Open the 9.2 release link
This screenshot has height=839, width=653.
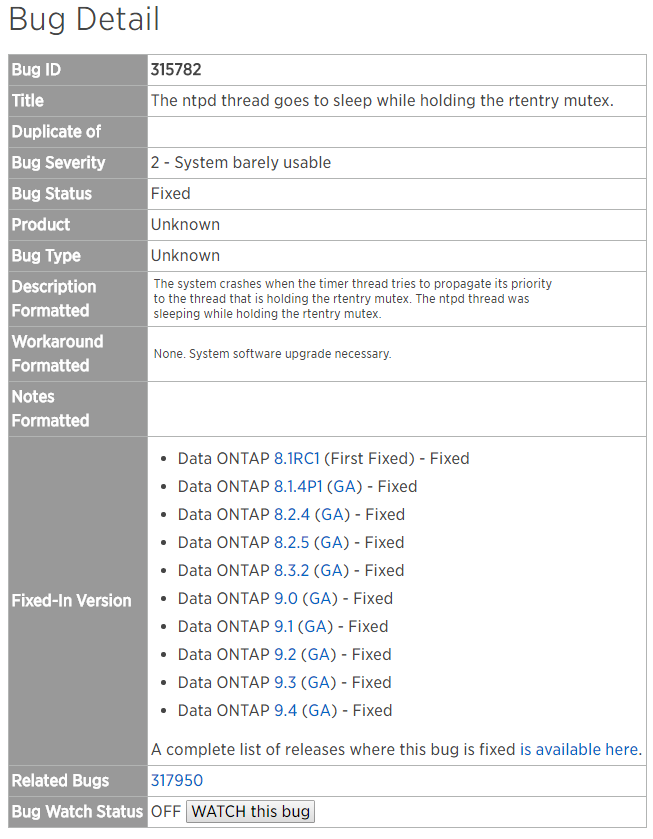pyautogui.click(x=285, y=654)
